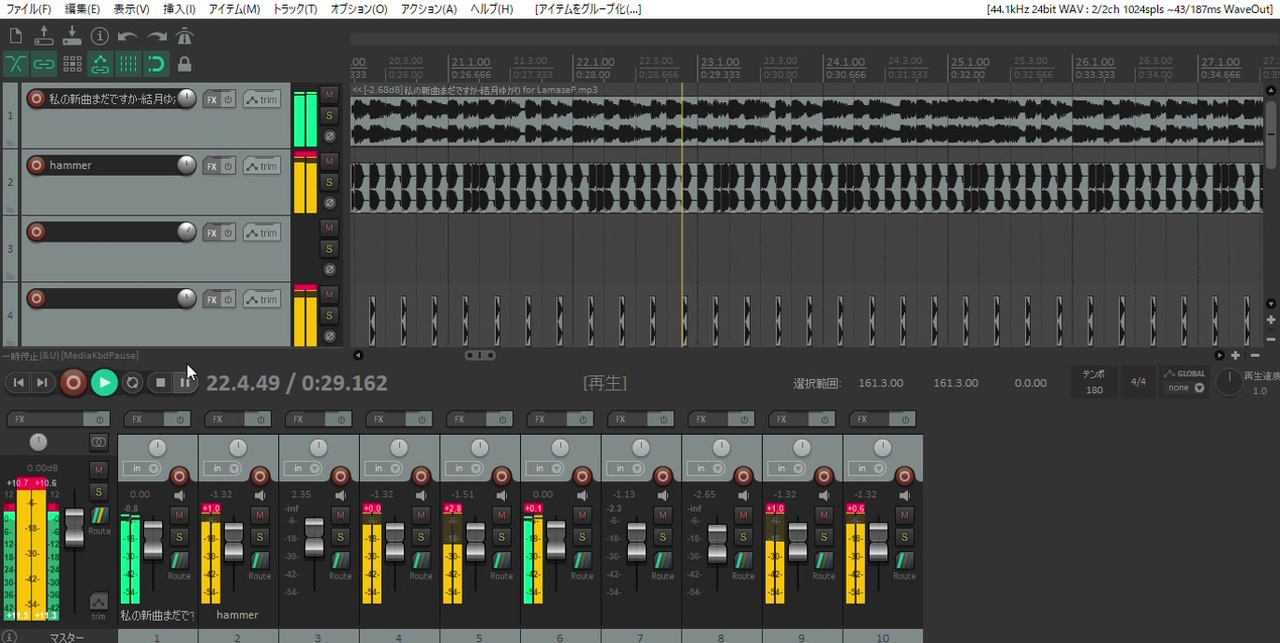Open input dropdown on mixer channel 1
Screen dimensions: 1280x643
[x=141, y=468]
